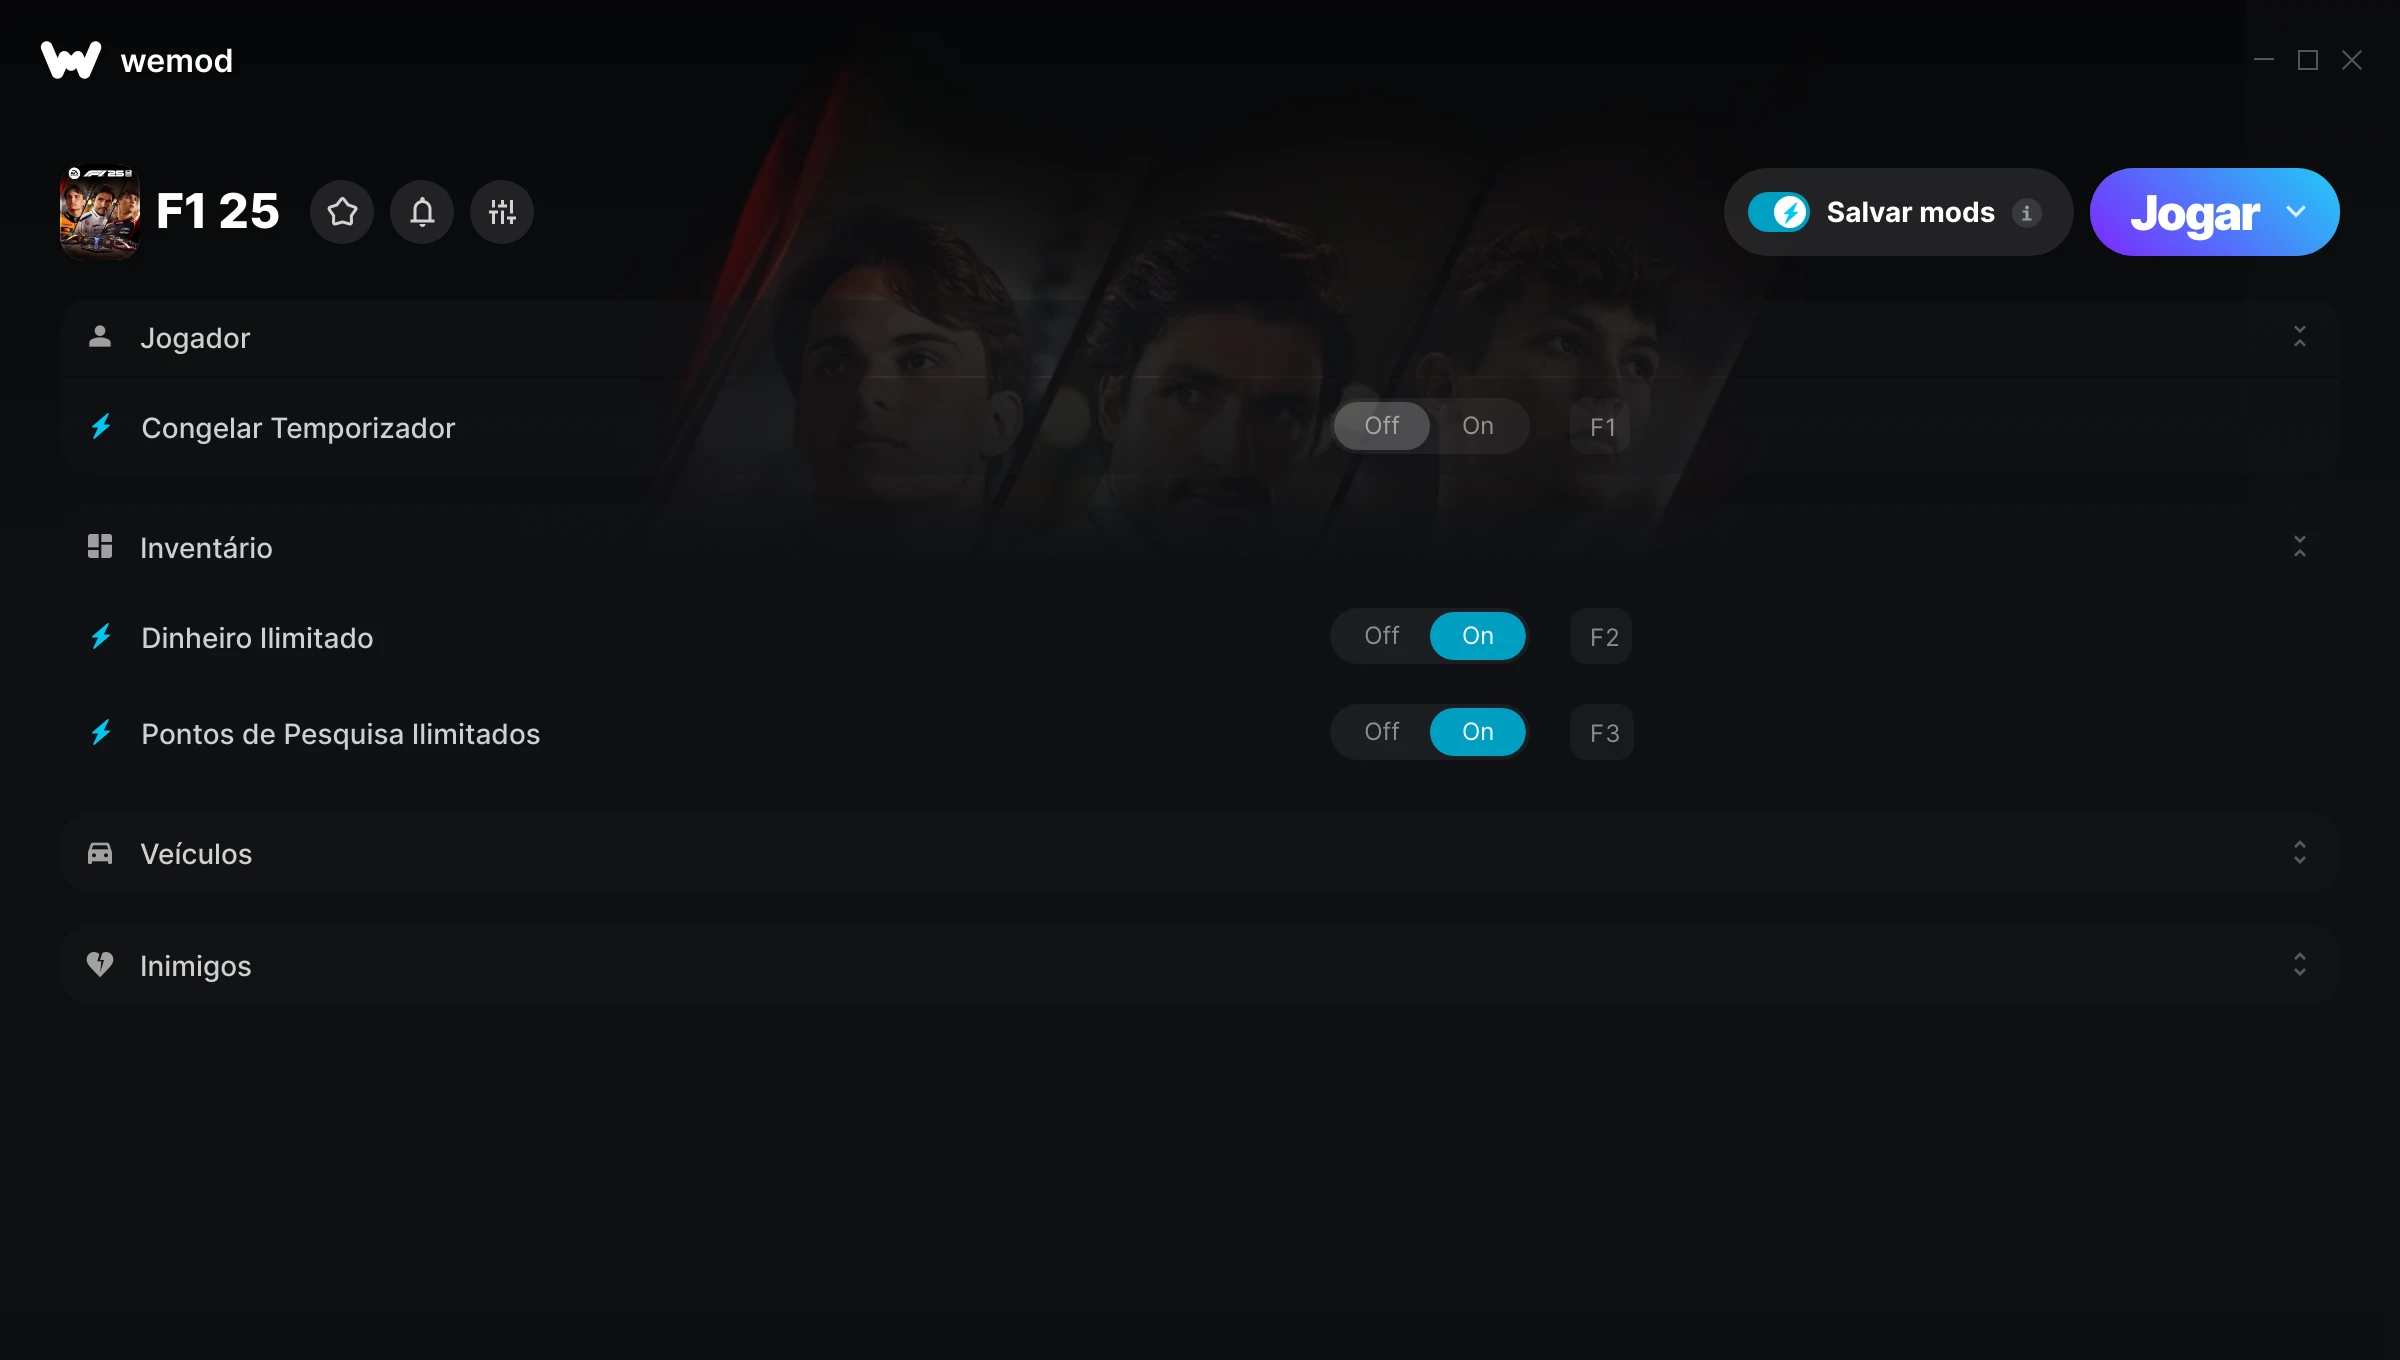Click lightning icon beside Dinheiro Ilimitado

coord(101,637)
